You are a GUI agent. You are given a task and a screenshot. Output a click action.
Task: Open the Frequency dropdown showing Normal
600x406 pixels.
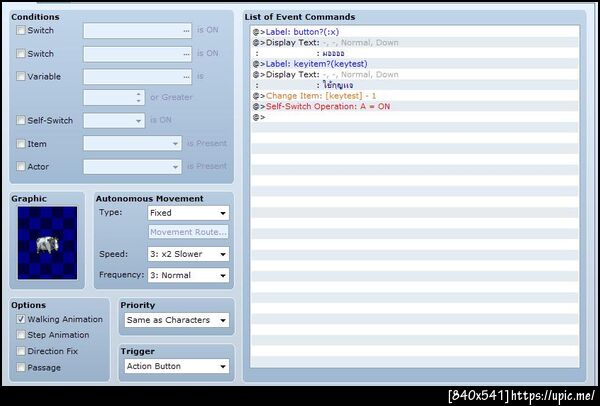[x=188, y=275]
